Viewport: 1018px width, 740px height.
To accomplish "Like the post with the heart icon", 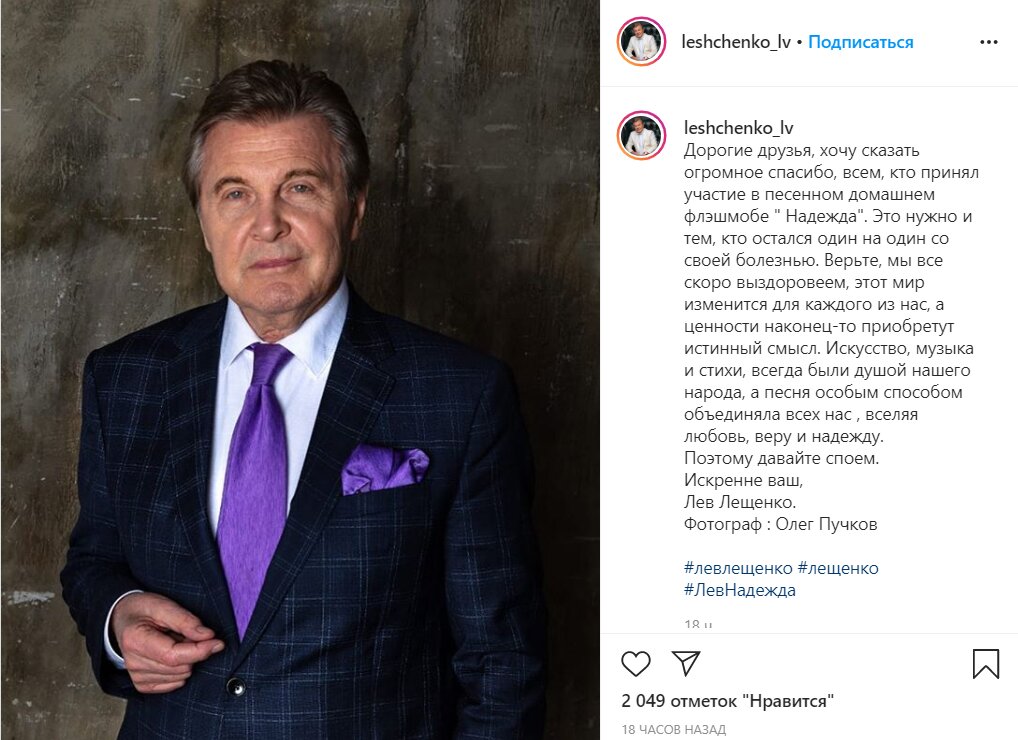I will pyautogui.click(x=636, y=663).
